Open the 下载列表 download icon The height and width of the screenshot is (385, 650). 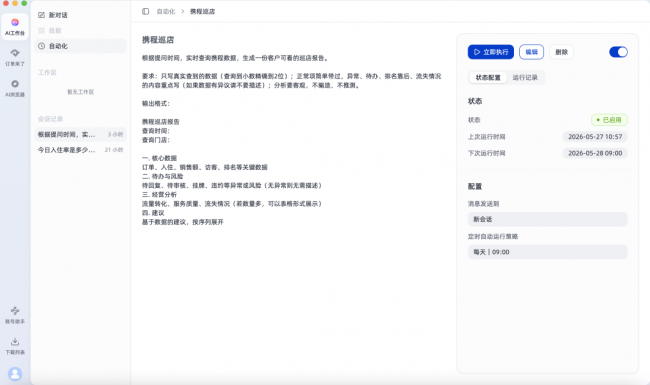(x=15, y=346)
